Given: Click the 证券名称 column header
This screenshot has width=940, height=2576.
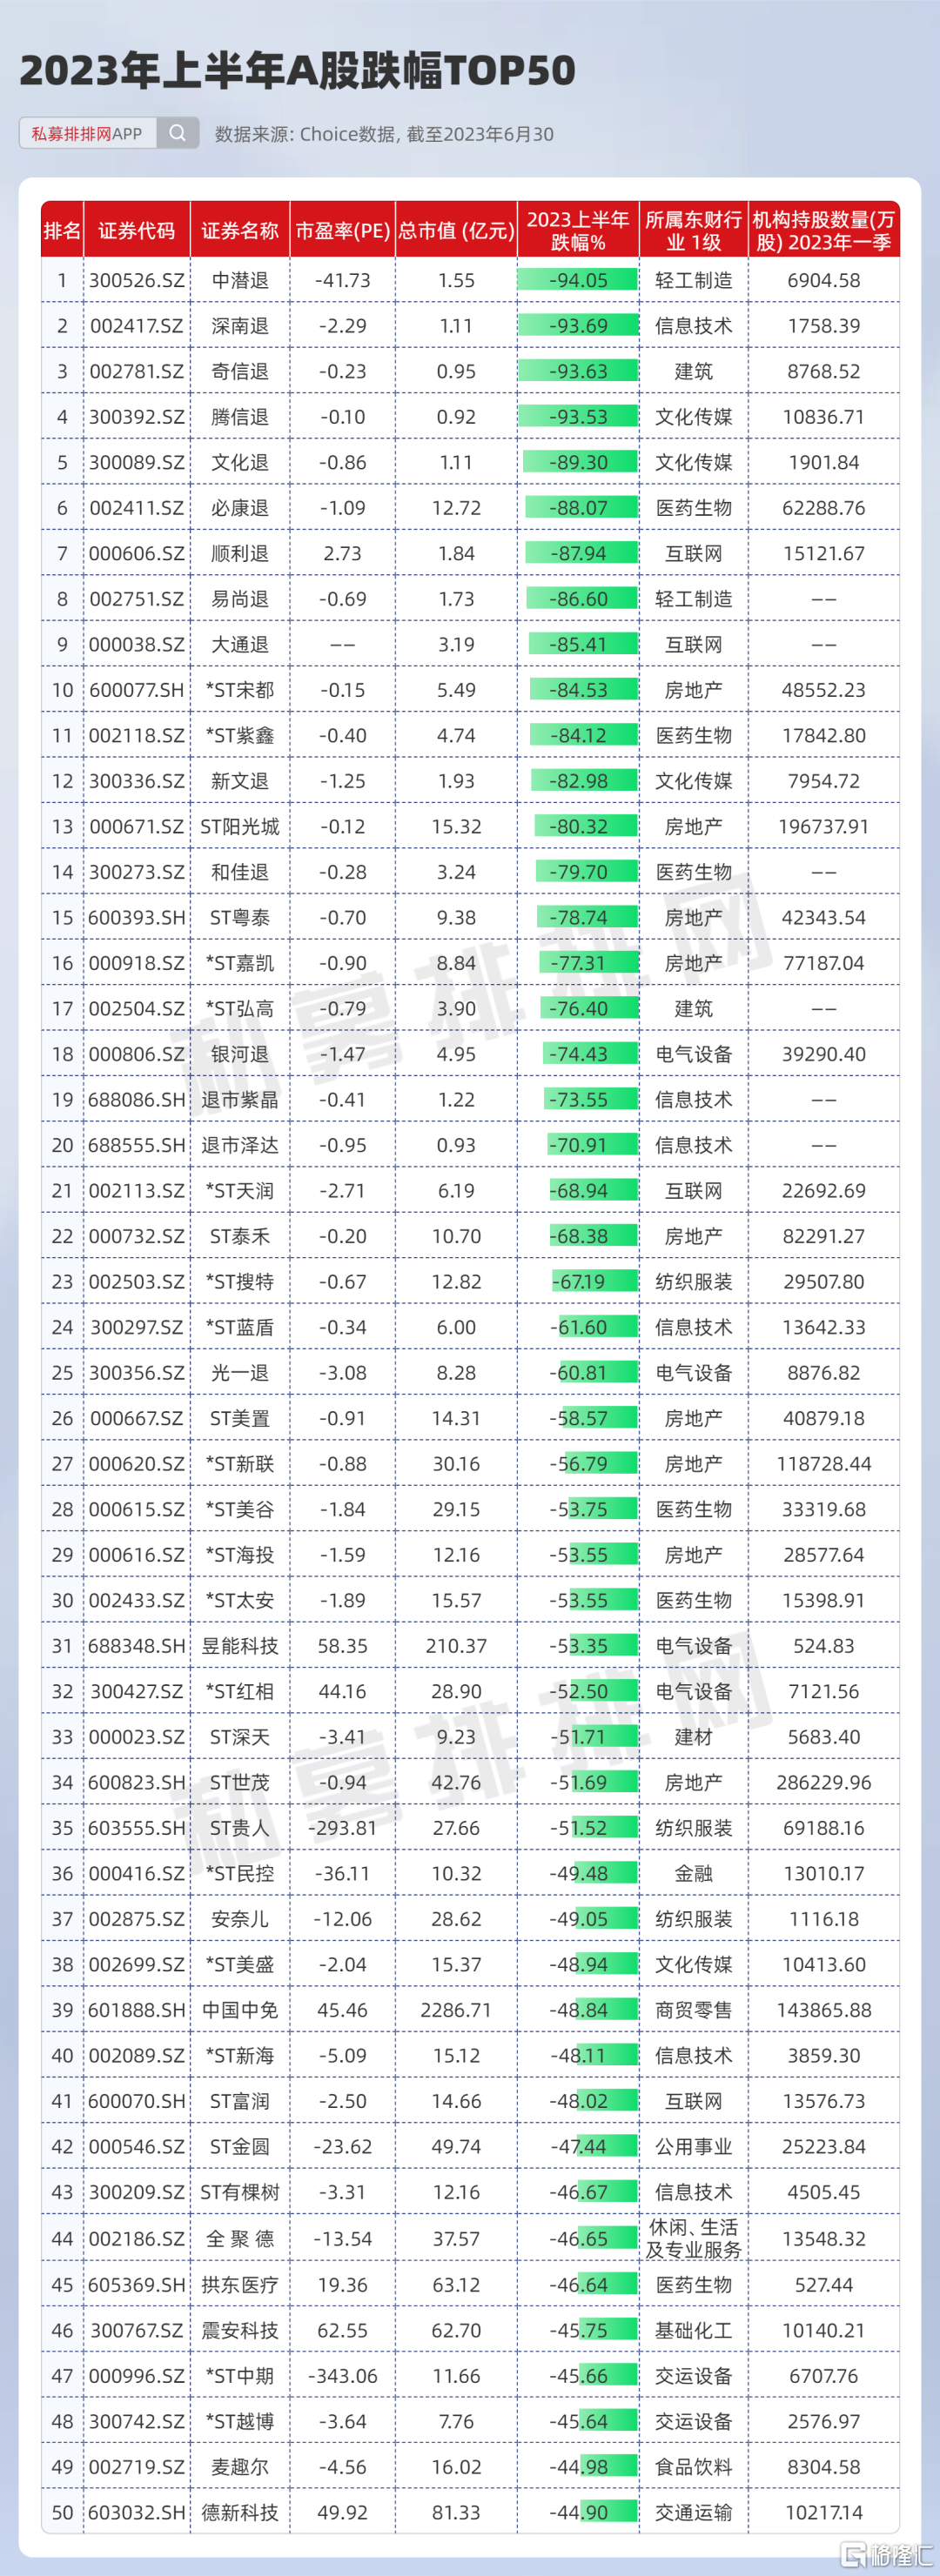Looking at the screenshot, I should pyautogui.click(x=240, y=230).
